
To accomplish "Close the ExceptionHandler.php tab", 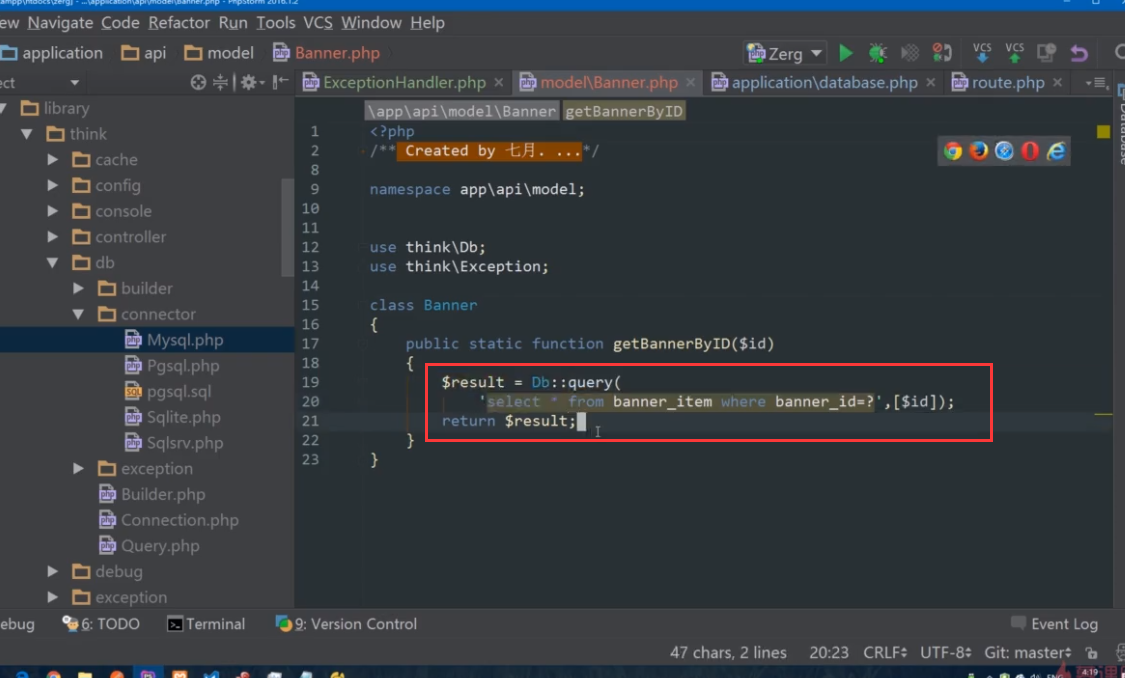I will (499, 83).
